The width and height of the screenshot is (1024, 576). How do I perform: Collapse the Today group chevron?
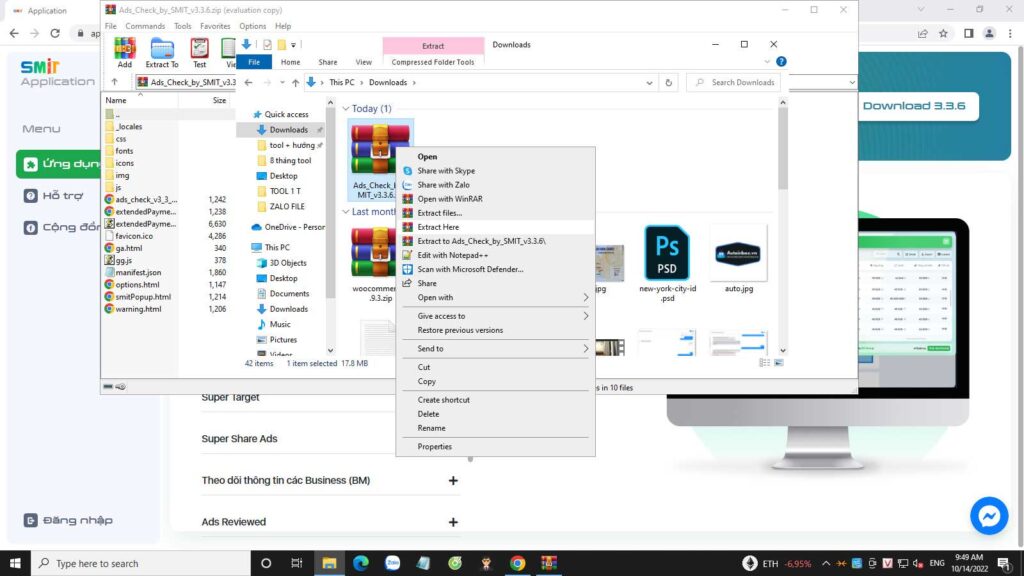pos(346,109)
